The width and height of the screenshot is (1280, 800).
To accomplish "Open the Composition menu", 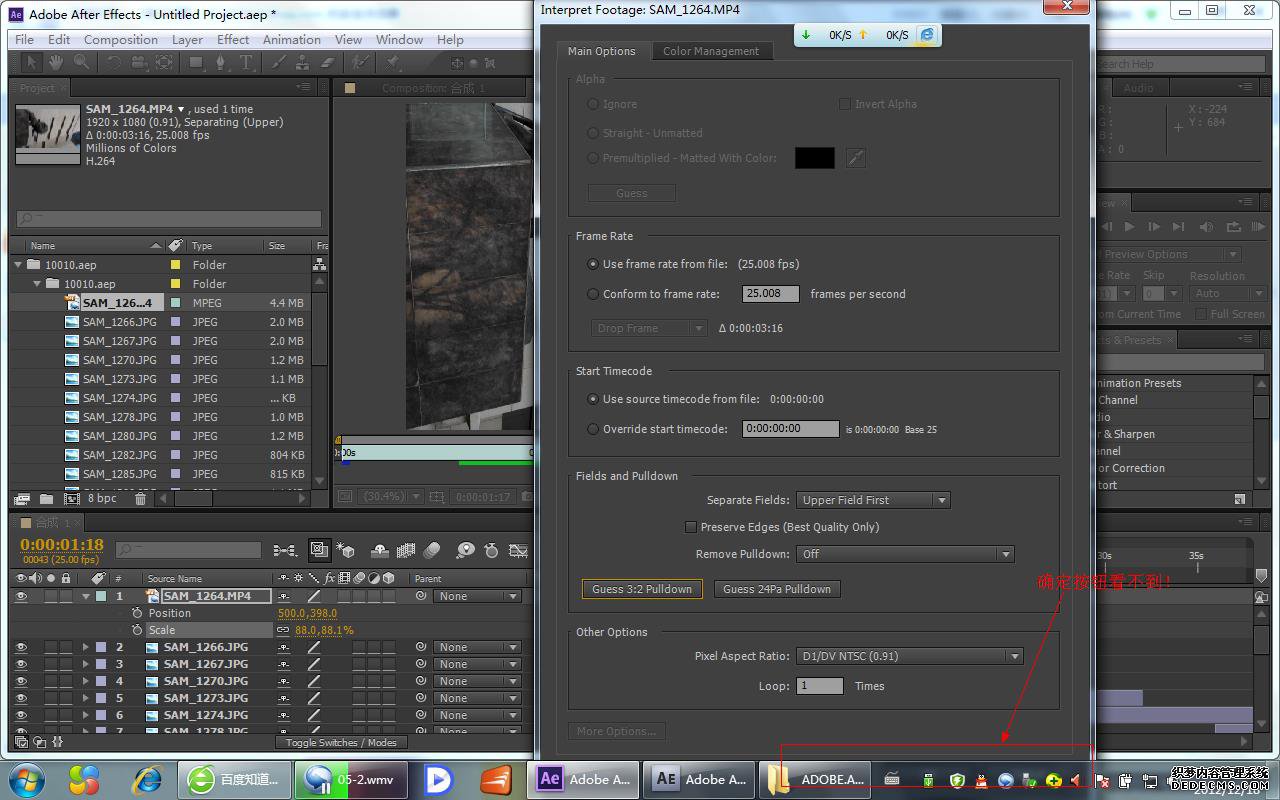I will pos(120,40).
